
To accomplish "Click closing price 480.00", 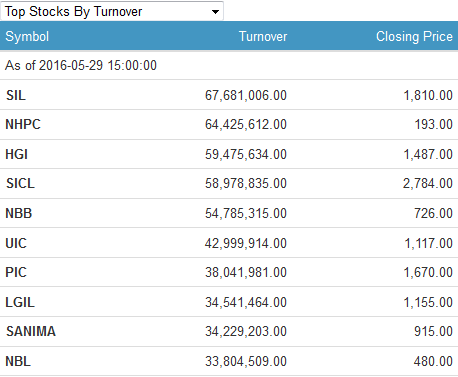I will (x=433, y=361).
